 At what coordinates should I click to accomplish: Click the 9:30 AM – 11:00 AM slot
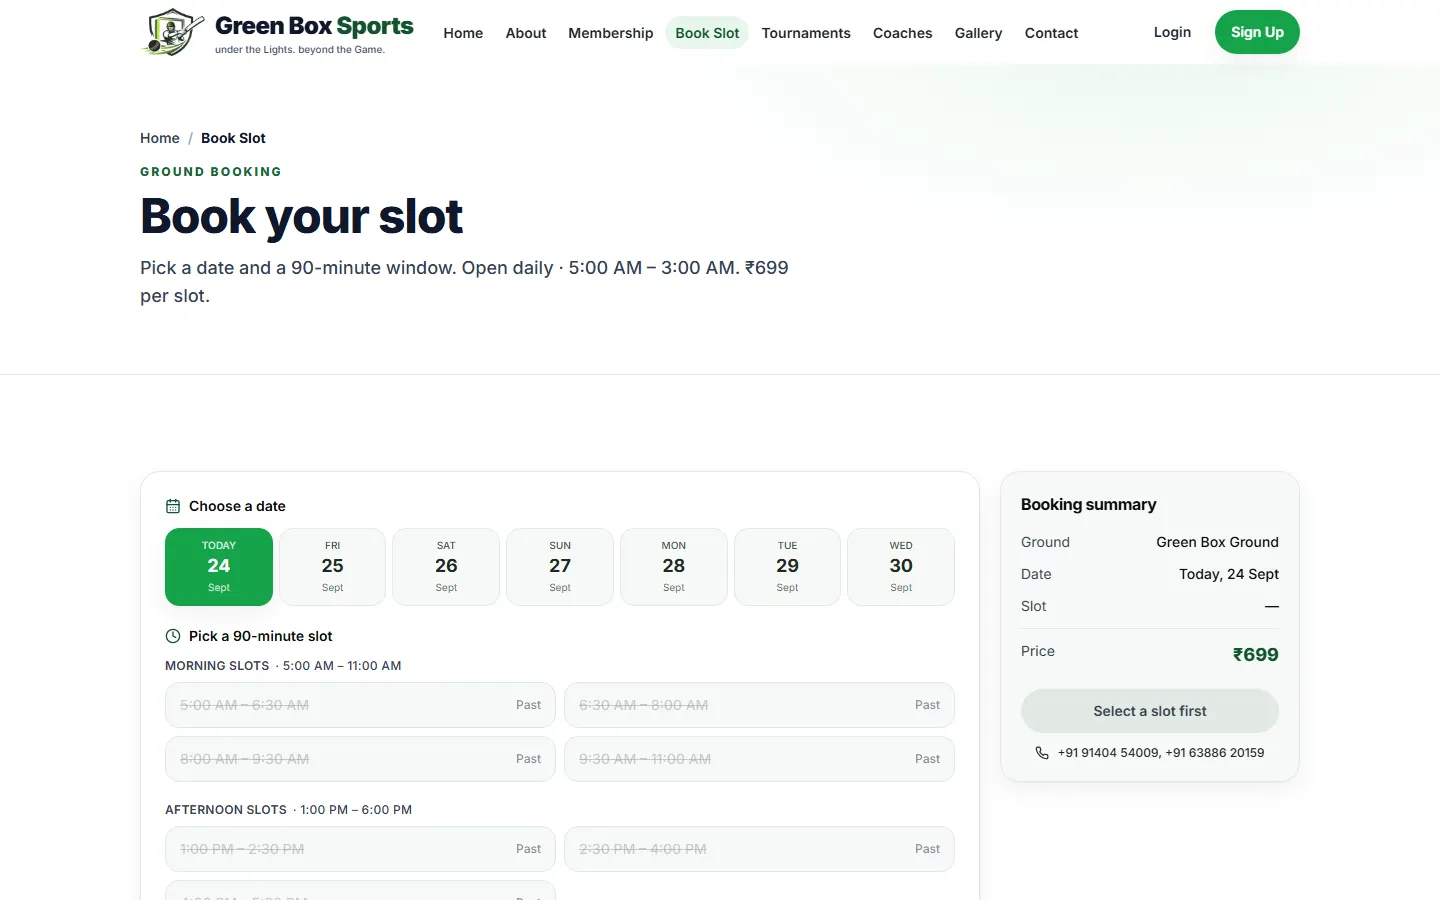(759, 759)
